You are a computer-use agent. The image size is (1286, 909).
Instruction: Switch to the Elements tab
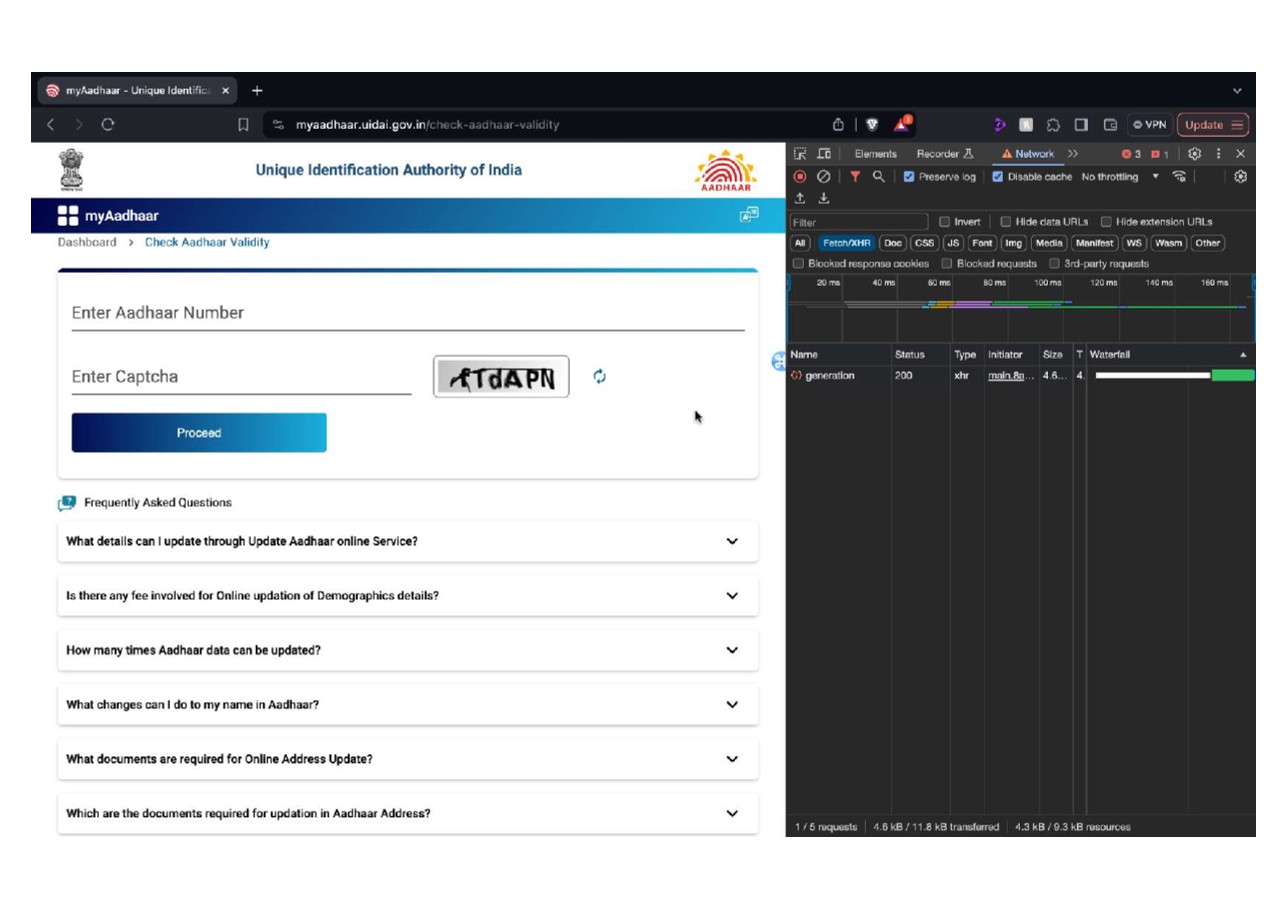(875, 154)
